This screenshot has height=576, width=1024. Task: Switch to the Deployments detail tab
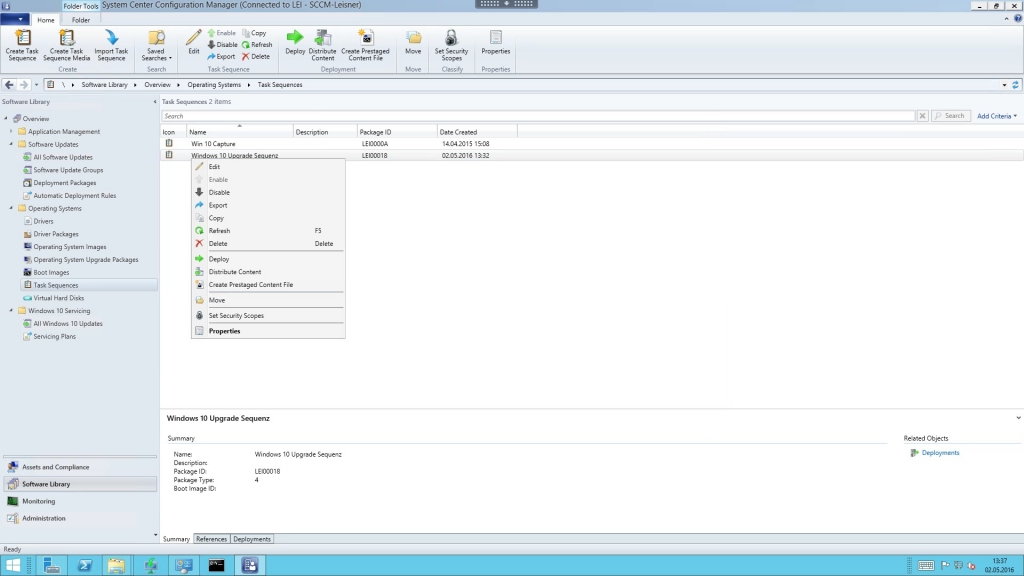[251, 539]
